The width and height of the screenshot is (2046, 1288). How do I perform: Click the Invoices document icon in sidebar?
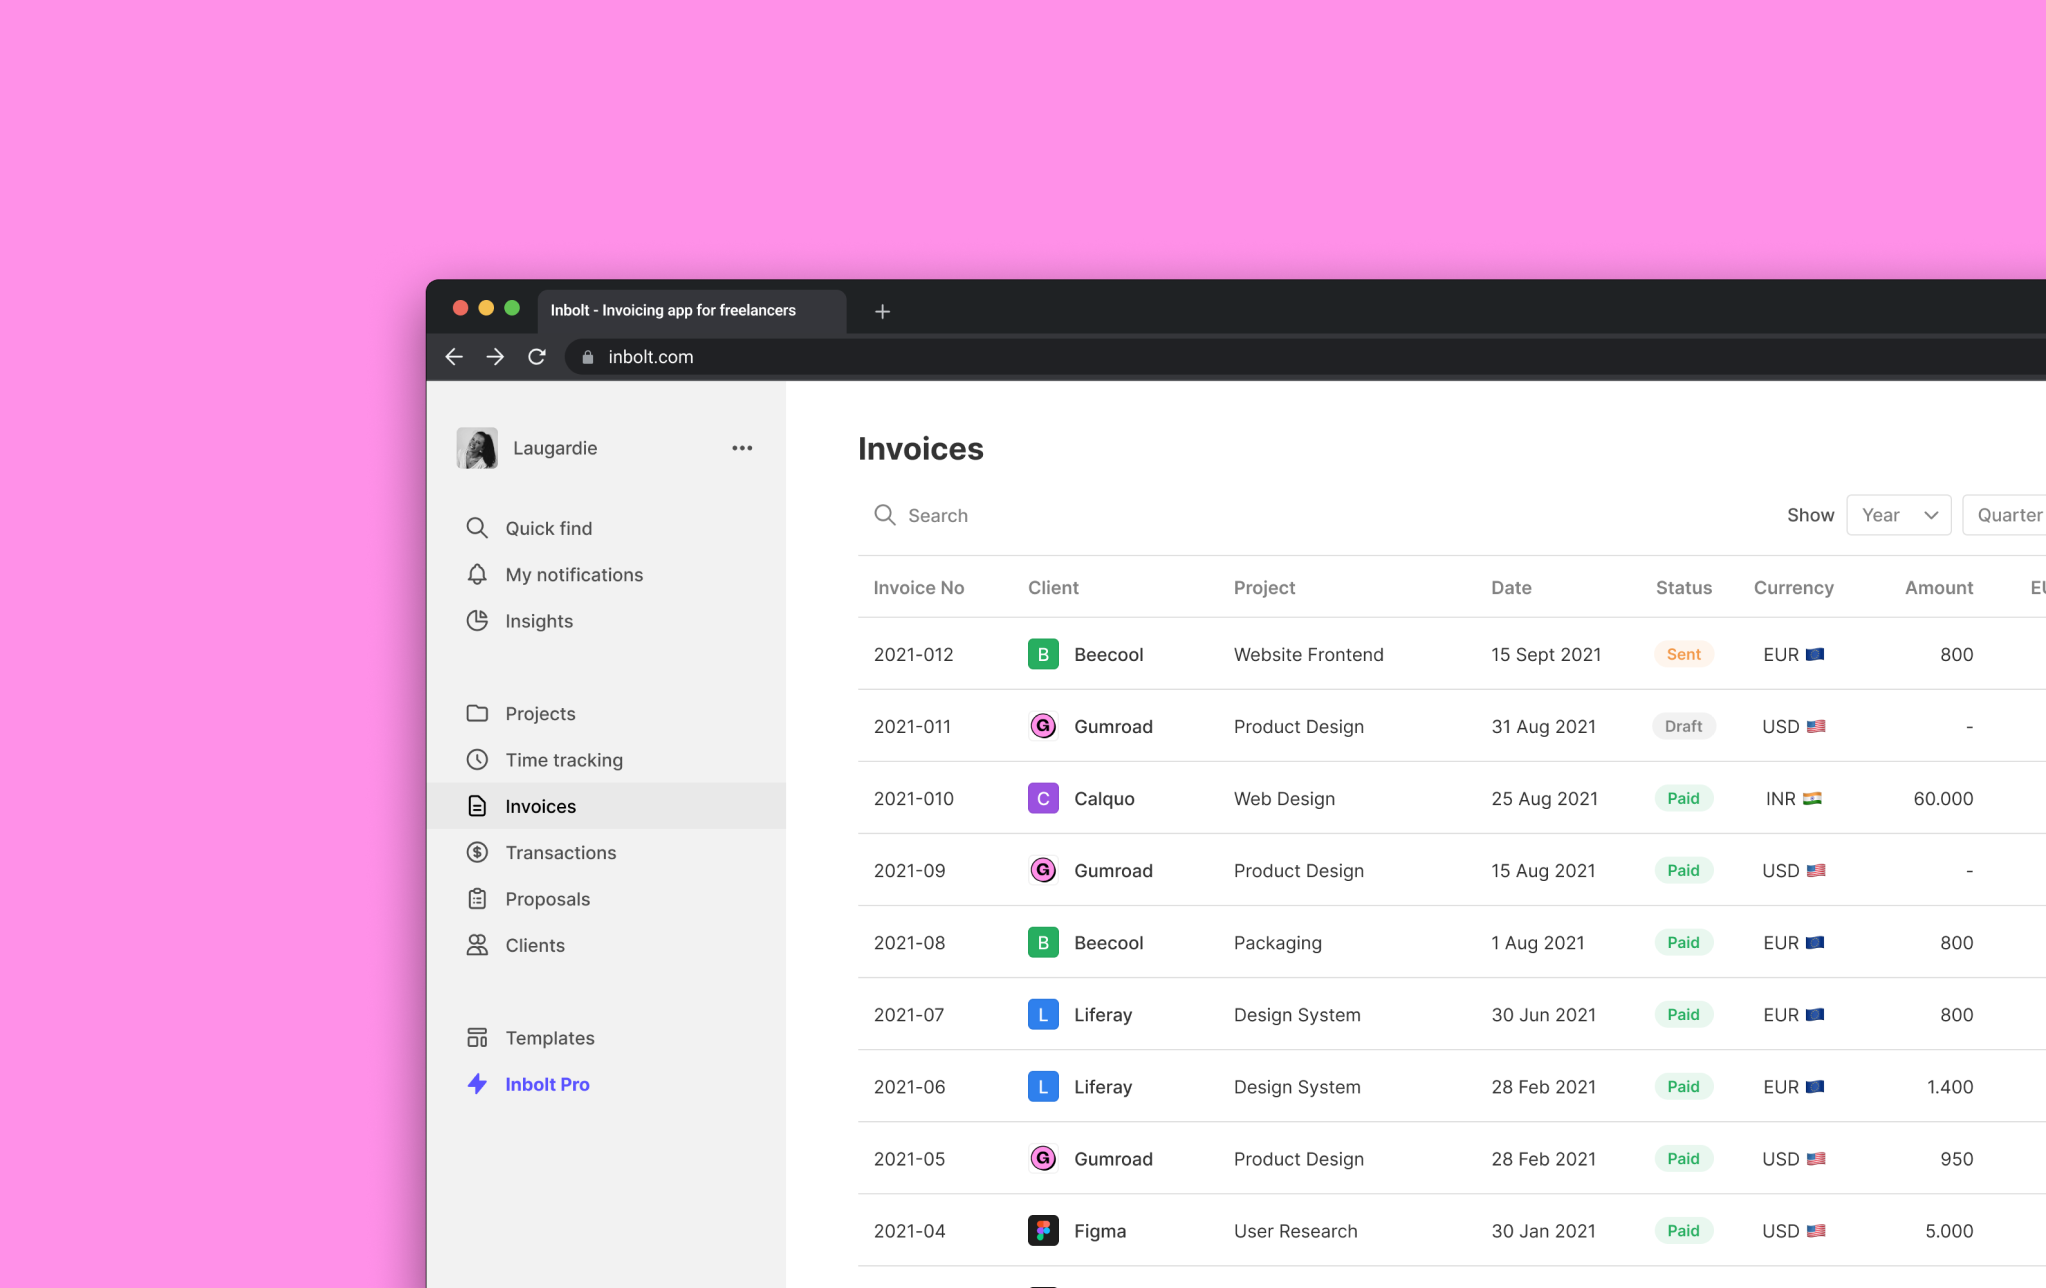pyautogui.click(x=477, y=806)
